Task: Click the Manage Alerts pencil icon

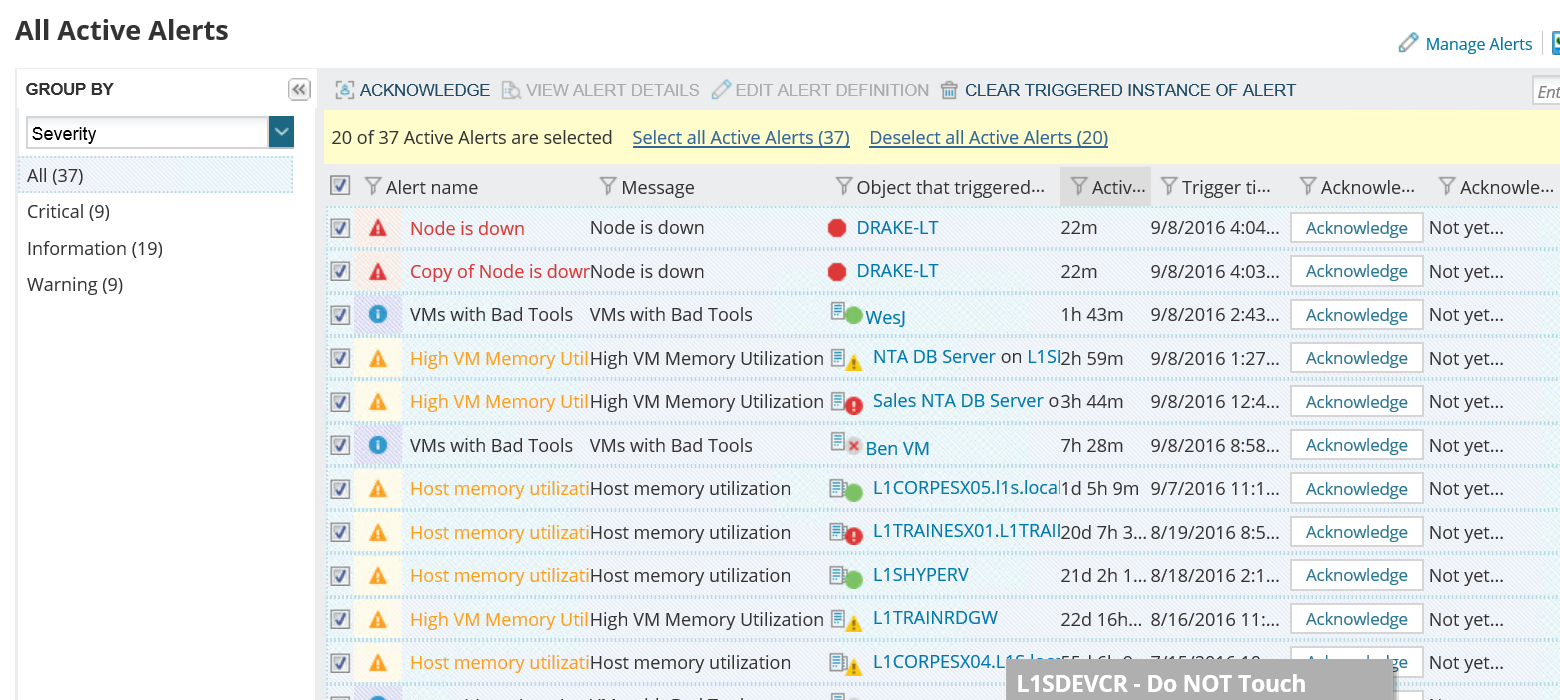Action: [1408, 43]
